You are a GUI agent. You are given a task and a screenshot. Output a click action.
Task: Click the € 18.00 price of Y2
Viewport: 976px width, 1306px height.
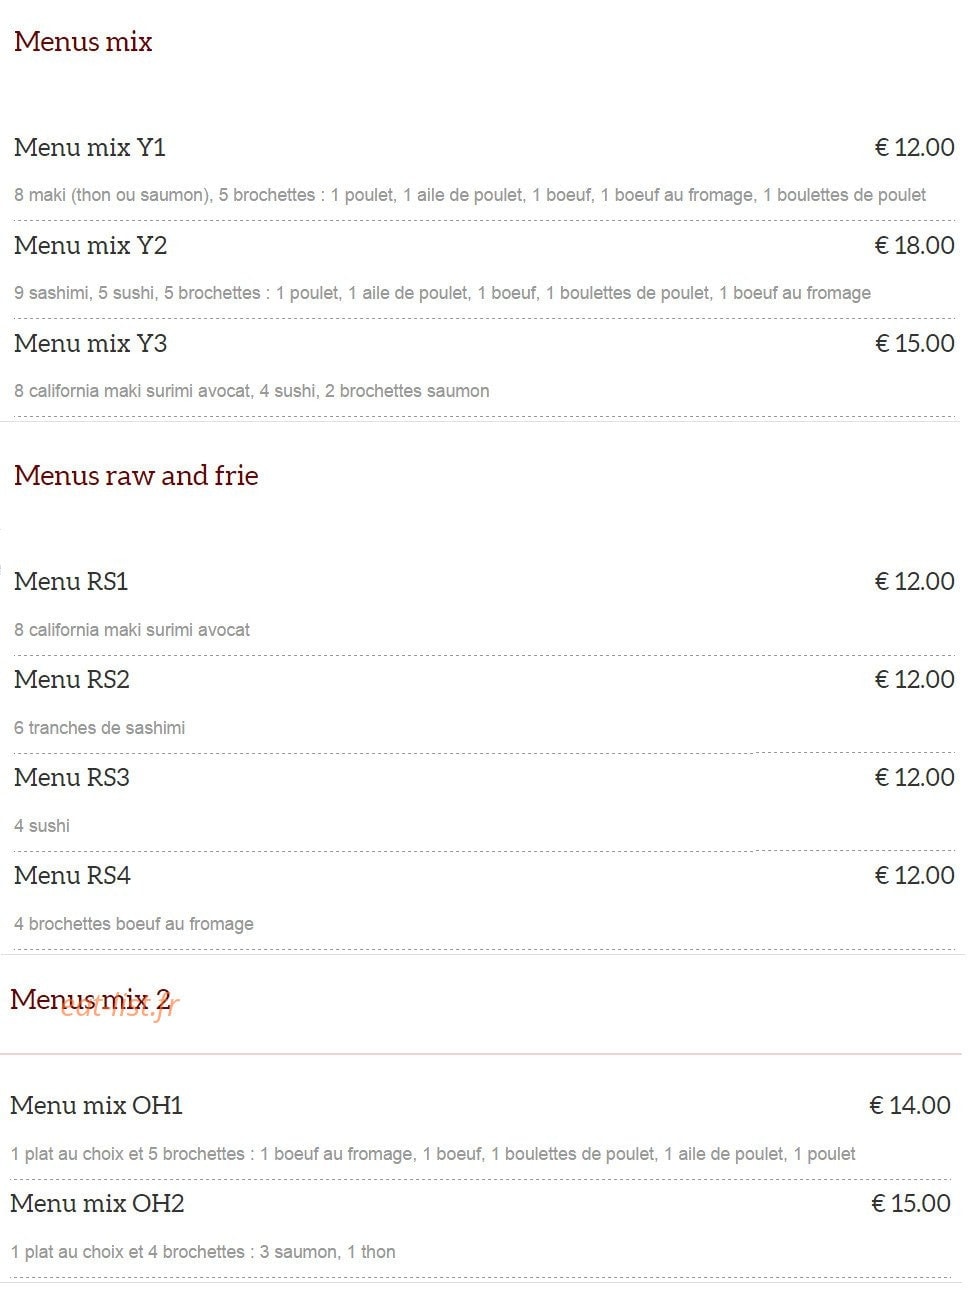click(915, 246)
